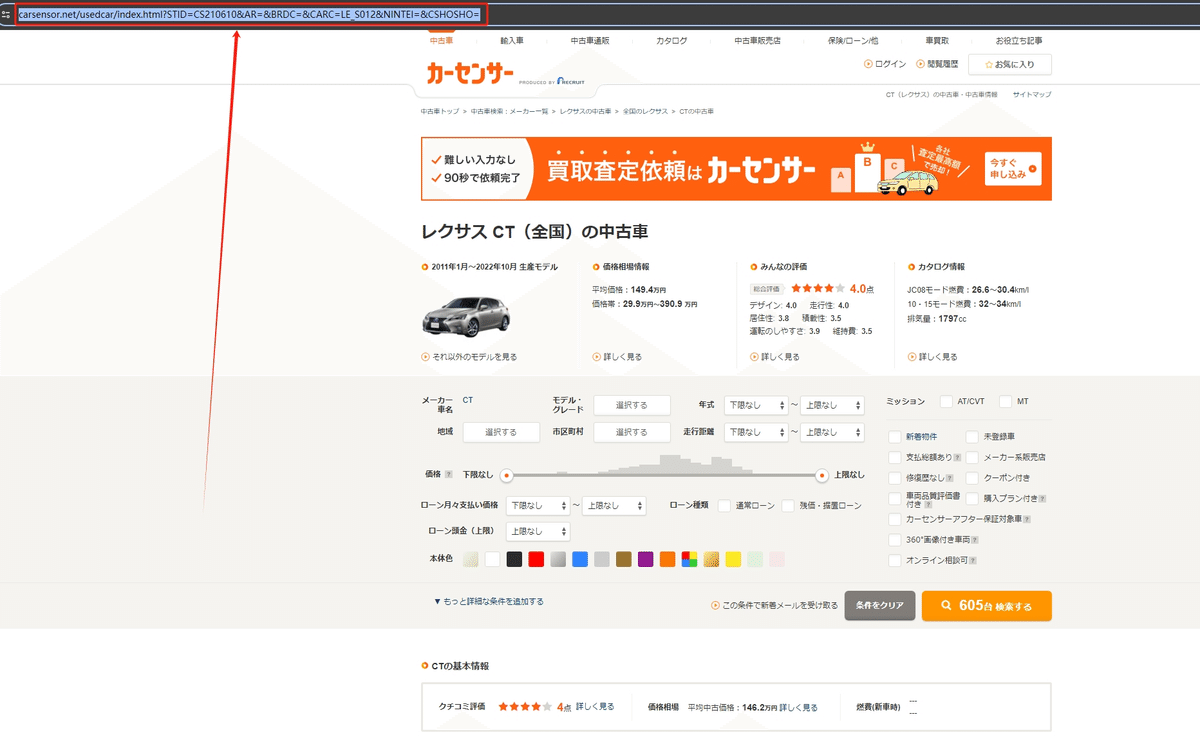
Task: Enable the 未登録車 checkbox
Action: click(x=973, y=437)
